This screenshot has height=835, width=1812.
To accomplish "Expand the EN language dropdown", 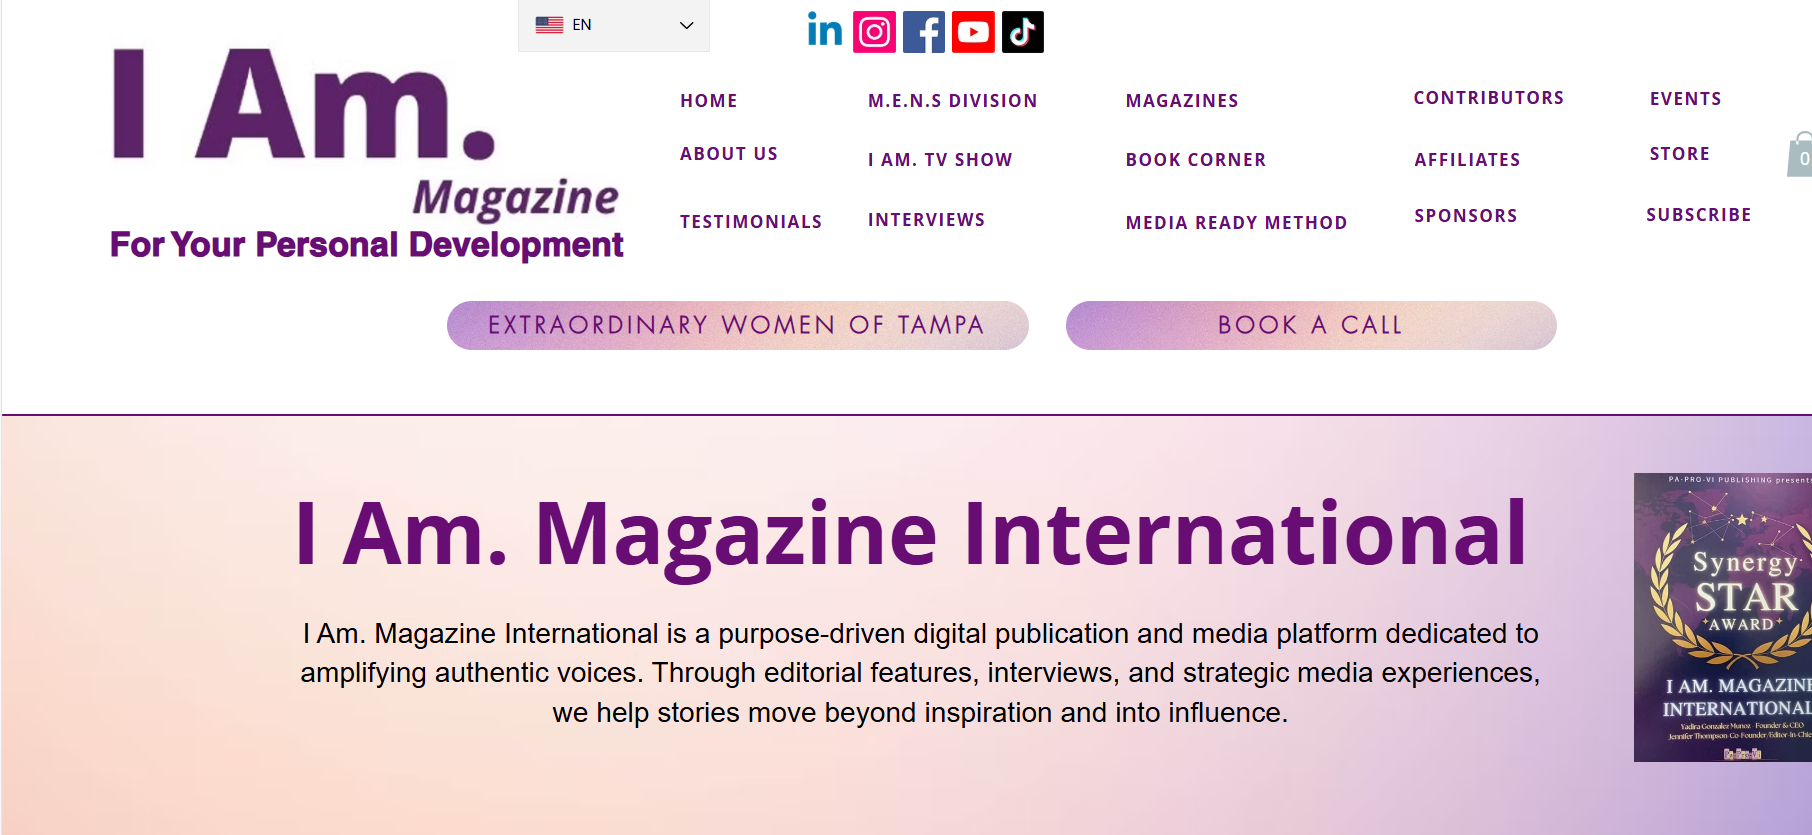I will coord(614,25).
